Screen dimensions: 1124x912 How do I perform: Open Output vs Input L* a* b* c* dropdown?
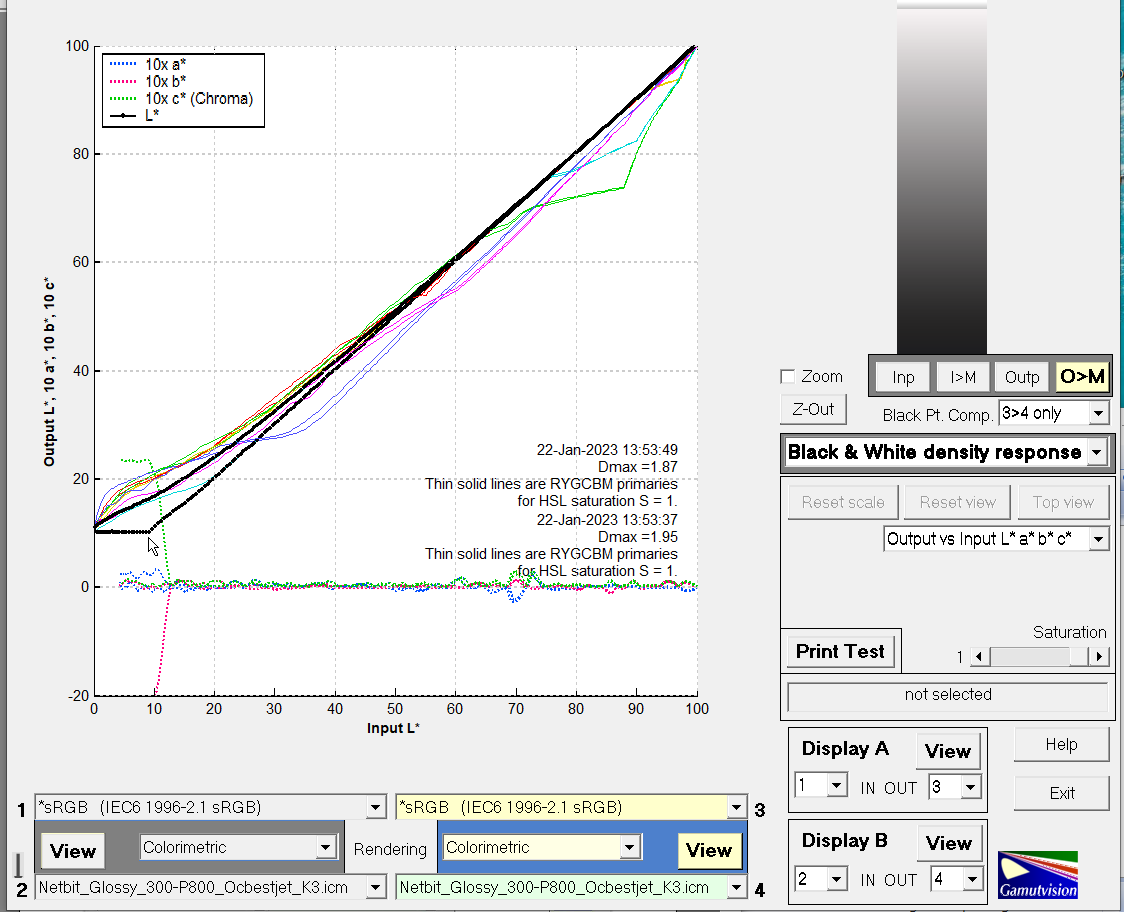click(x=1098, y=539)
